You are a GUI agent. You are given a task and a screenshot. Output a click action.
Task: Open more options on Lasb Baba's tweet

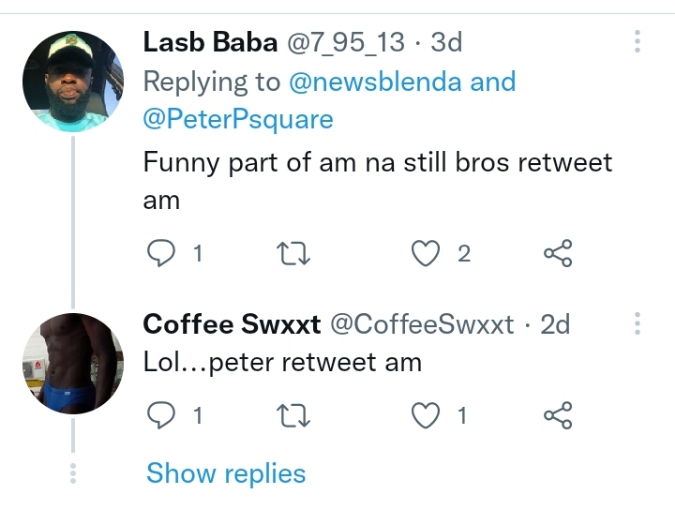[637, 42]
